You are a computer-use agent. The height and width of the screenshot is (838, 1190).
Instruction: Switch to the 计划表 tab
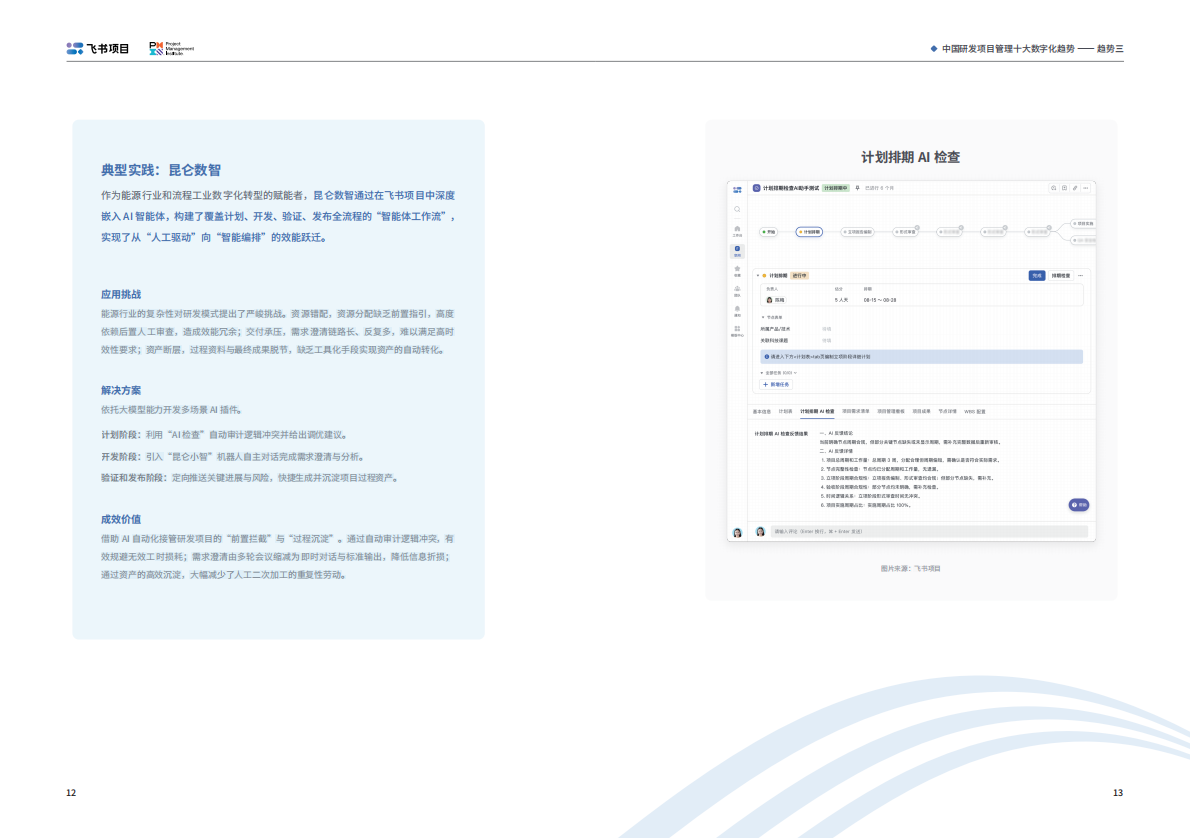tap(785, 411)
